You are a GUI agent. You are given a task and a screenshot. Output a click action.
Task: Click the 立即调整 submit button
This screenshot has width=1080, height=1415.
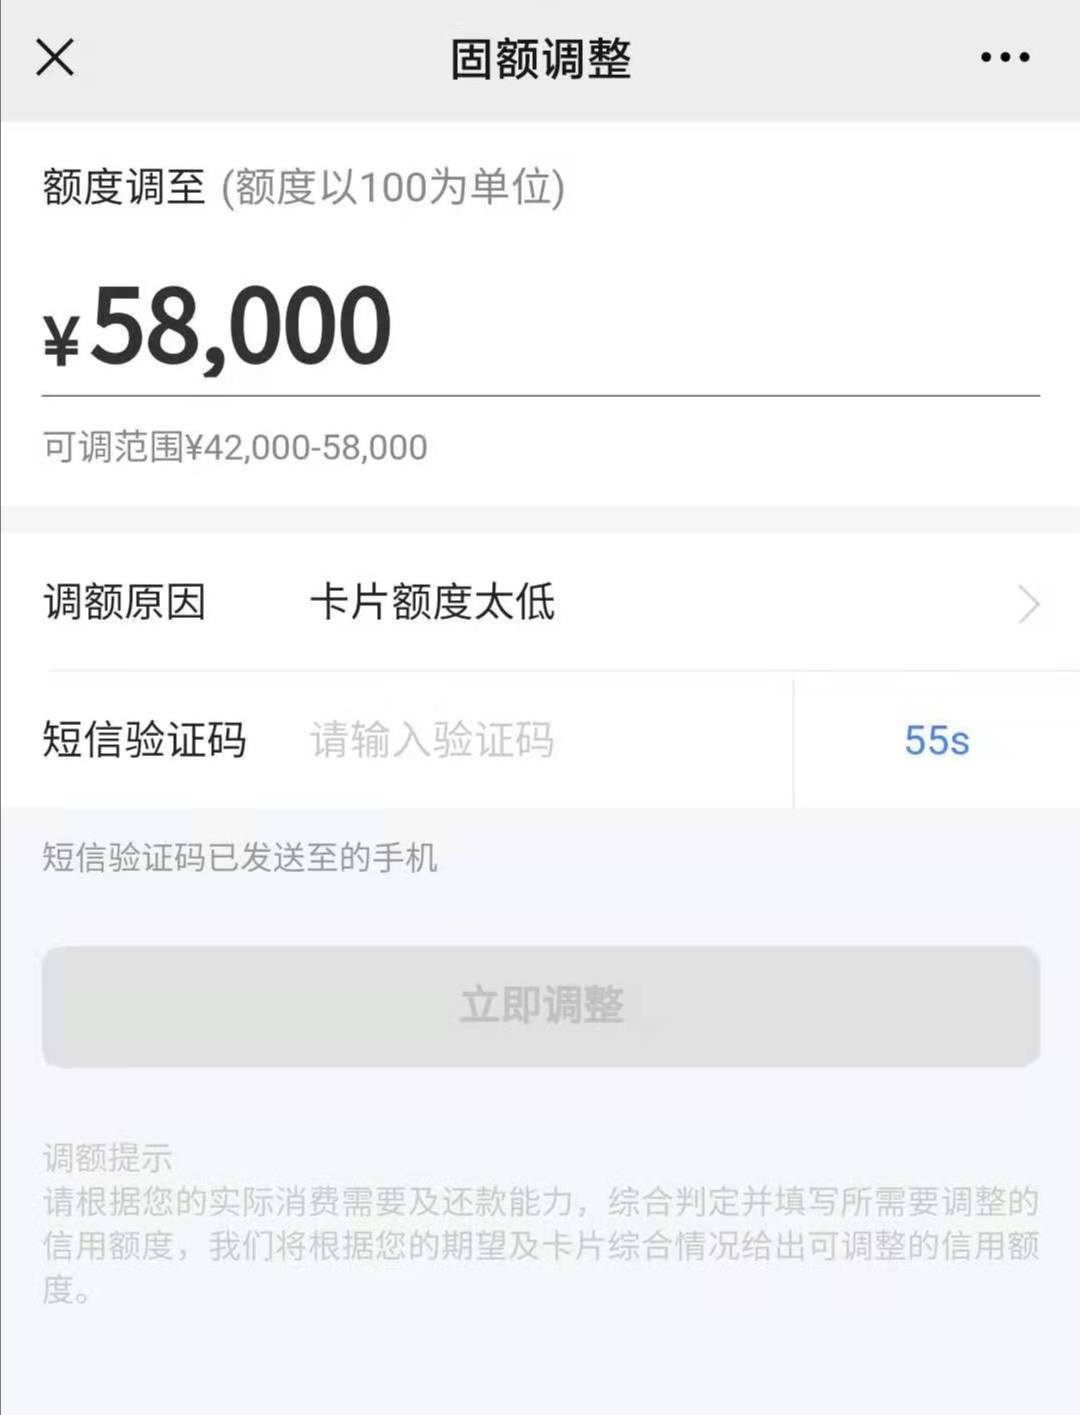tap(541, 1006)
